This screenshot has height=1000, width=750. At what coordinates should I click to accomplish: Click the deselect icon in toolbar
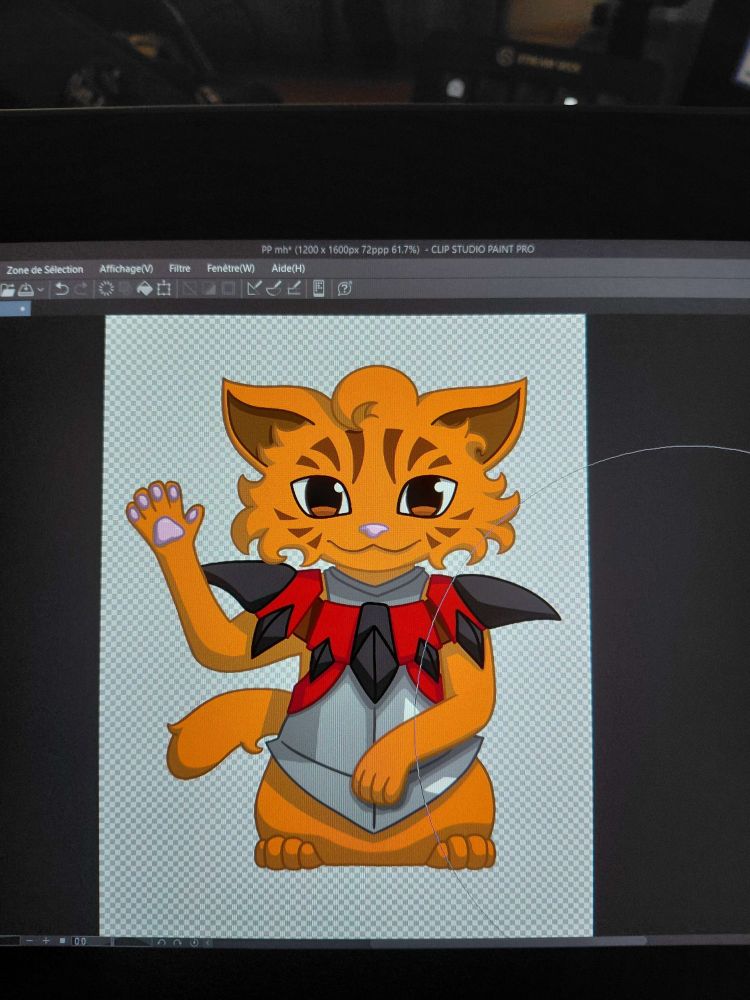coord(189,289)
